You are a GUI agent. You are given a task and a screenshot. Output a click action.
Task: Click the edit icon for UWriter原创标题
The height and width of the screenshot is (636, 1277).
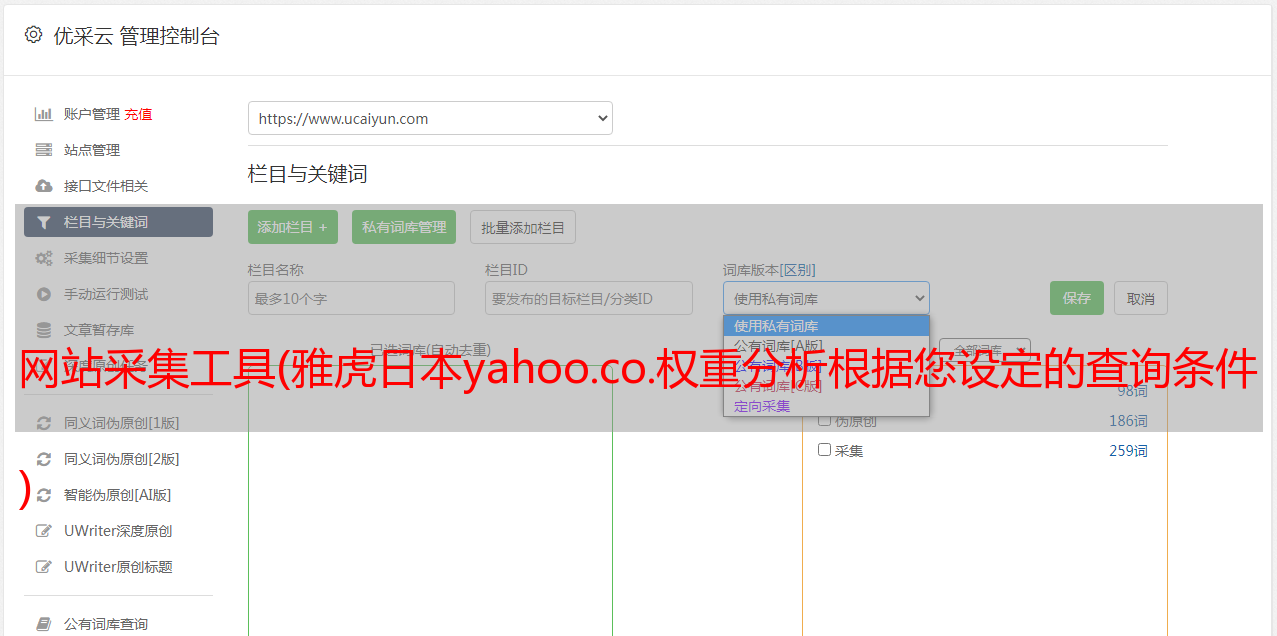[44, 567]
